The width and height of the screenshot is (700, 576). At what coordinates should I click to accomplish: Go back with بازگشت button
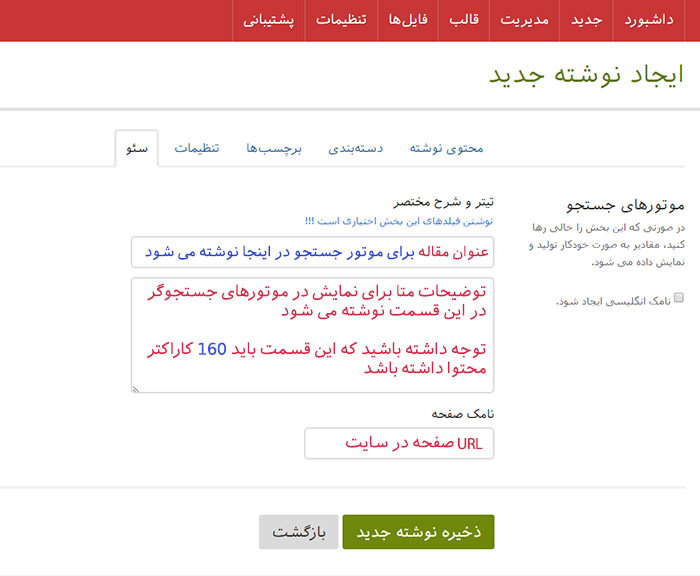299,532
